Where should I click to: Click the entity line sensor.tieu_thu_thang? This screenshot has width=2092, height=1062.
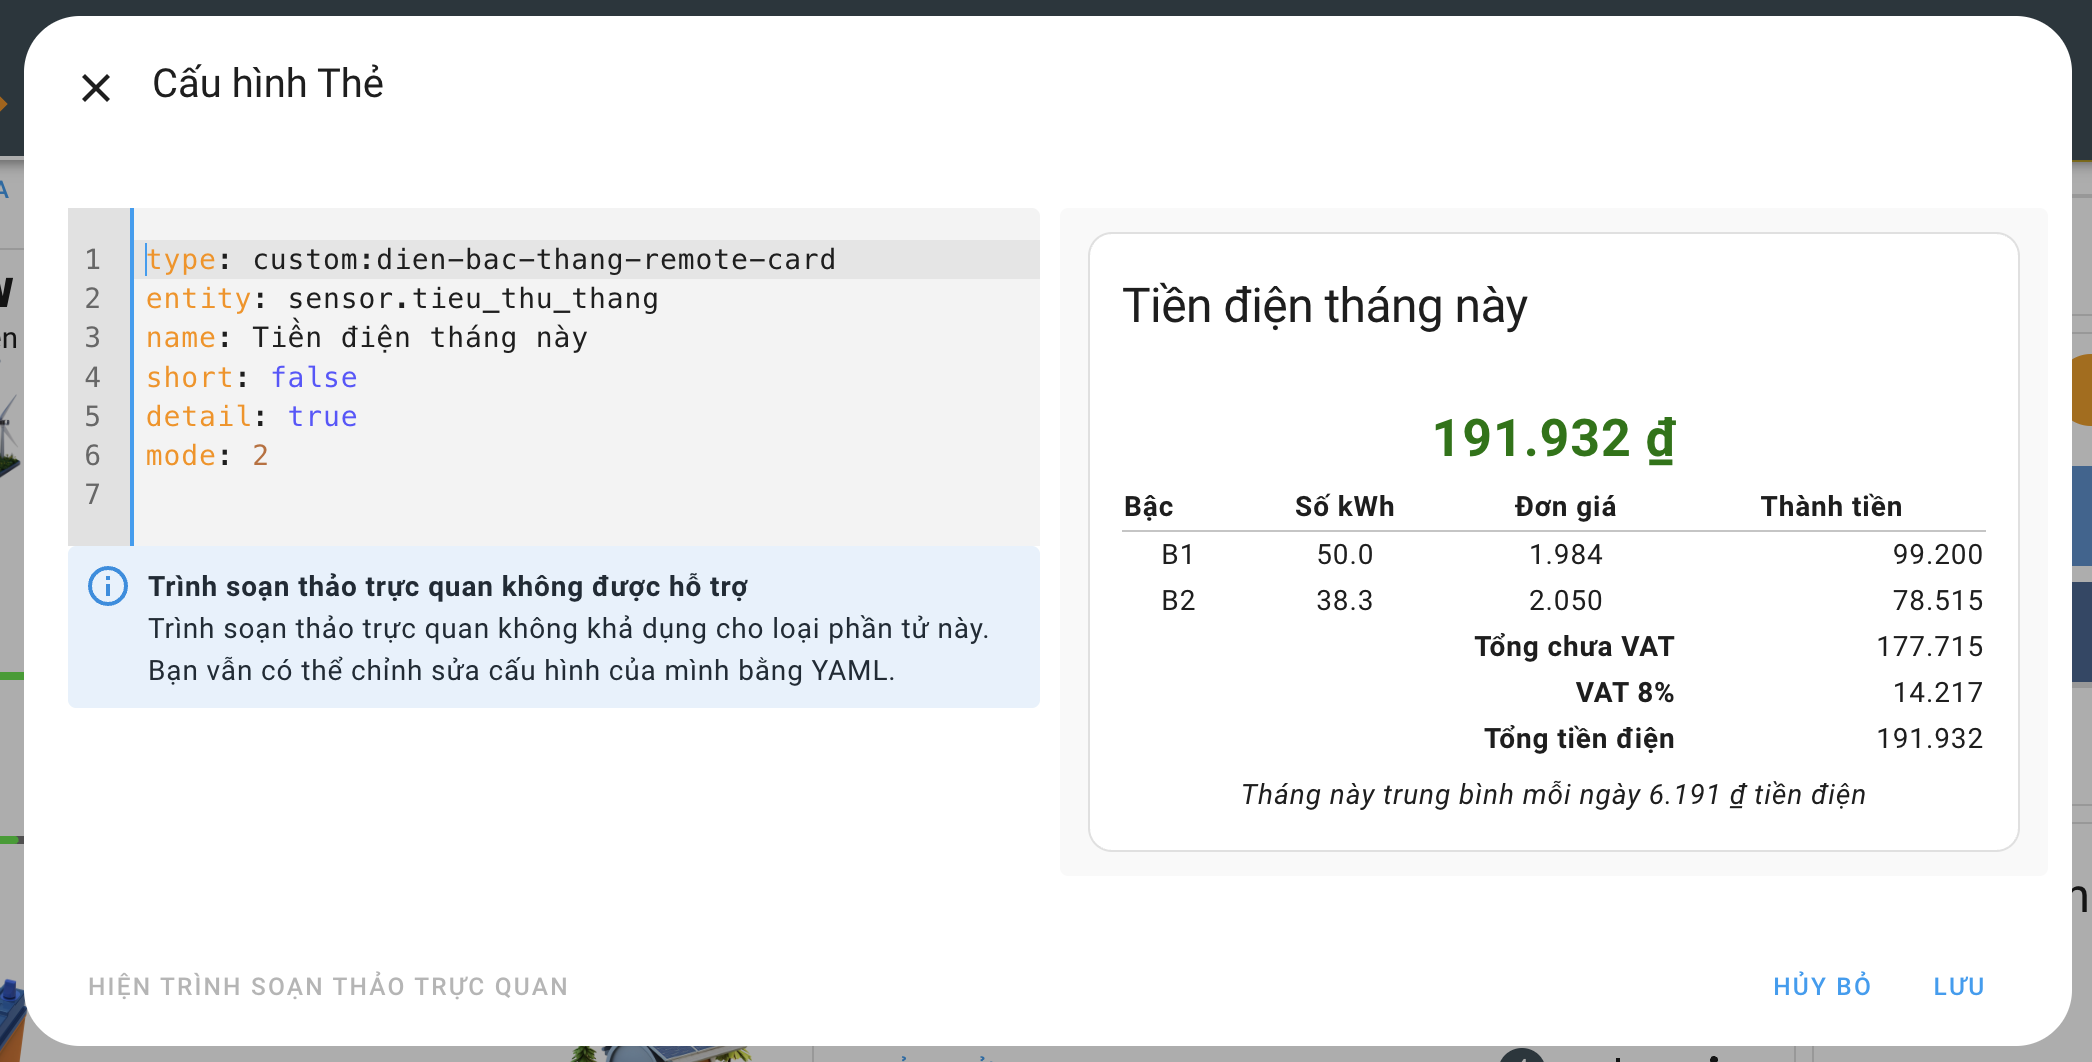586,298
